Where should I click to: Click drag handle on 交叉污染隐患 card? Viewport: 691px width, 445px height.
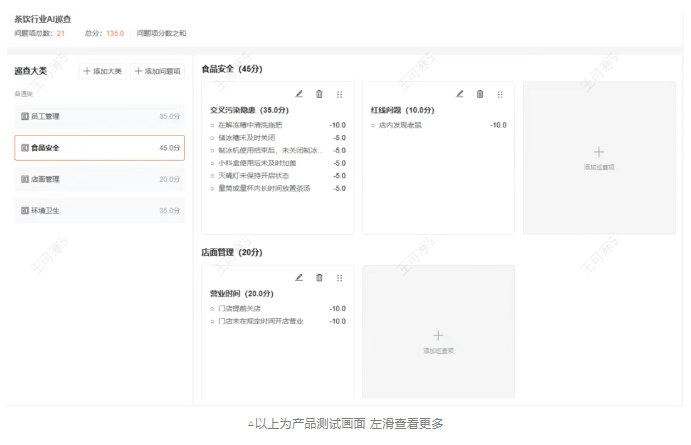click(340, 94)
